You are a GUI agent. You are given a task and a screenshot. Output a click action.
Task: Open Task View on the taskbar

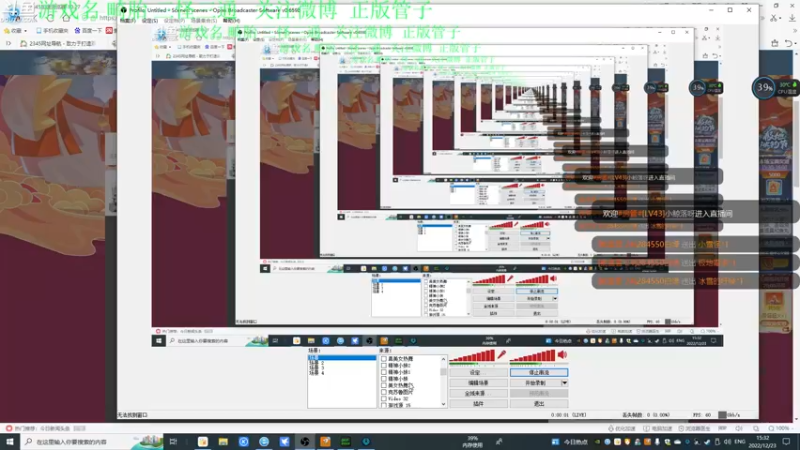173,441
